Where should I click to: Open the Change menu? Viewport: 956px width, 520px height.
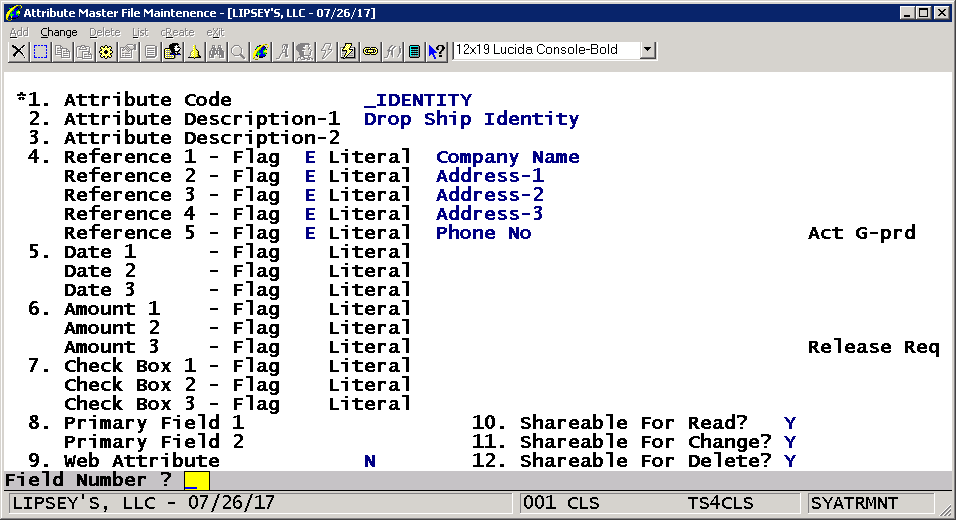[59, 32]
